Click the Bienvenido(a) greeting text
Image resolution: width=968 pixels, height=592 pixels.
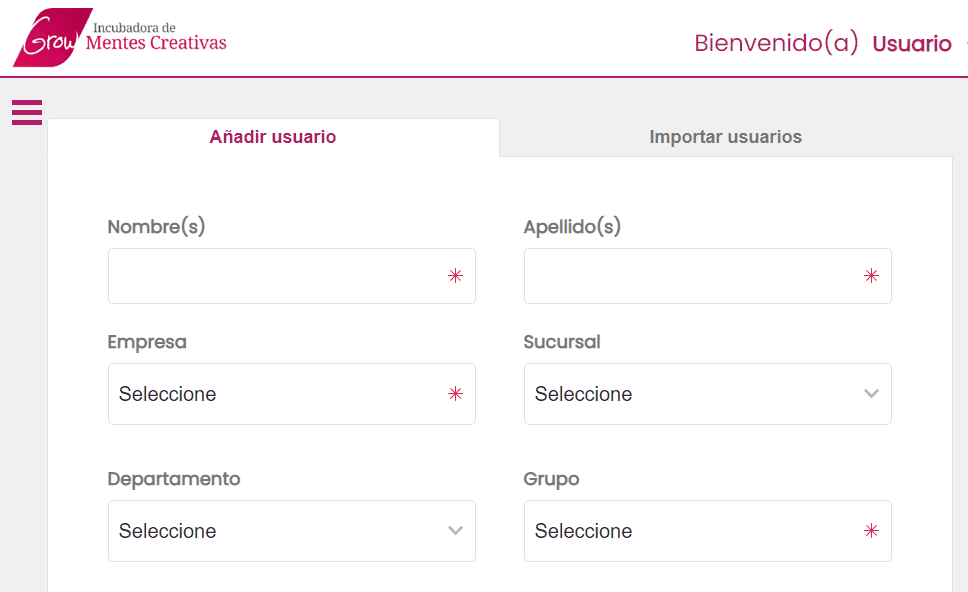click(776, 43)
